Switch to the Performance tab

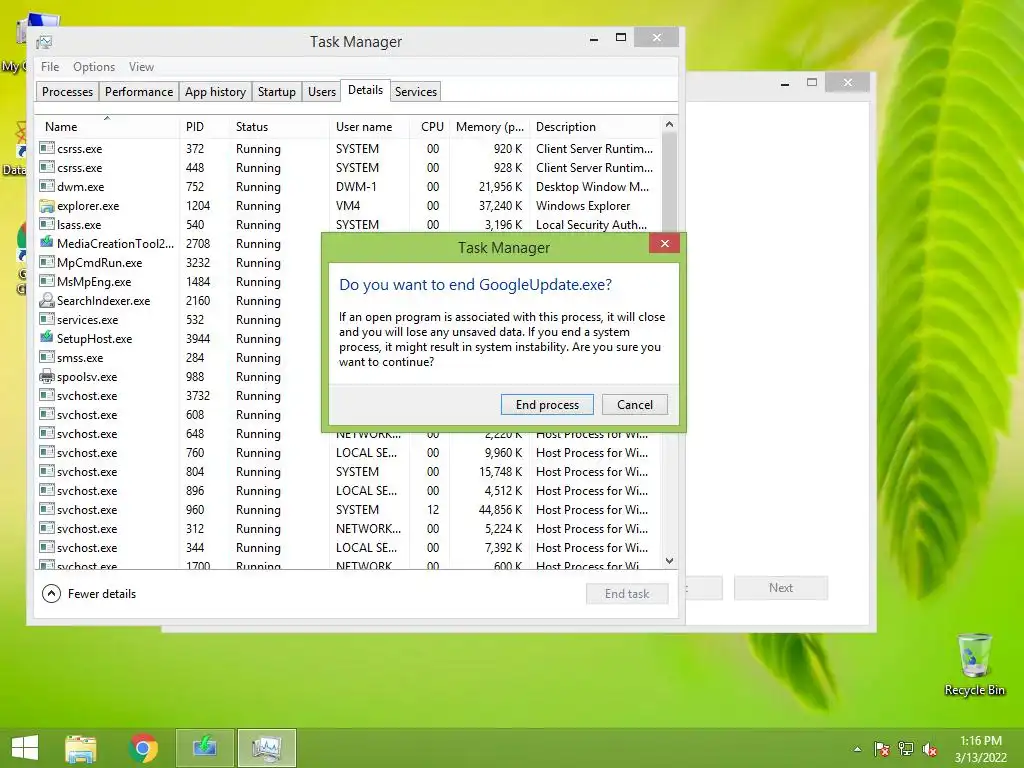pos(139,91)
